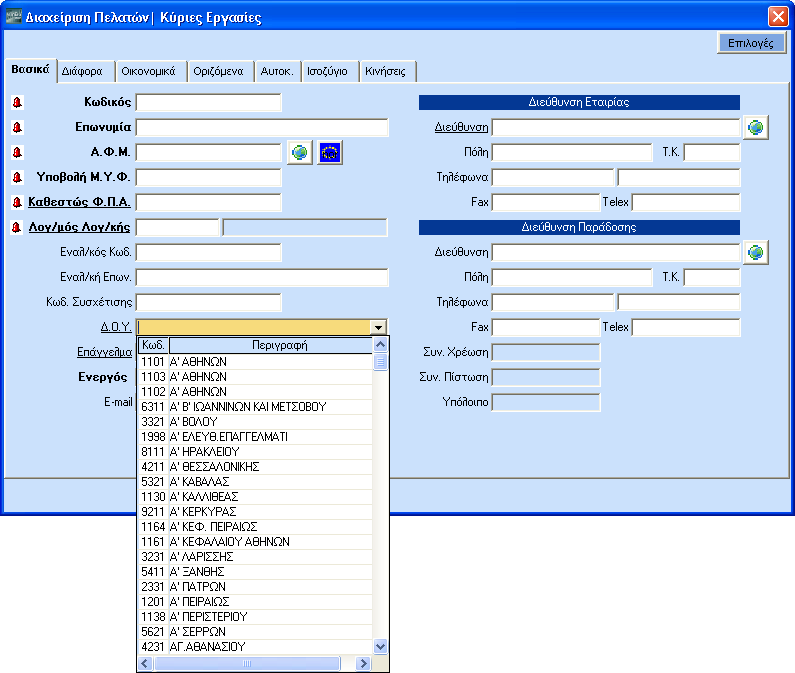Click the bell icon next to Επωνυμία

point(17,127)
